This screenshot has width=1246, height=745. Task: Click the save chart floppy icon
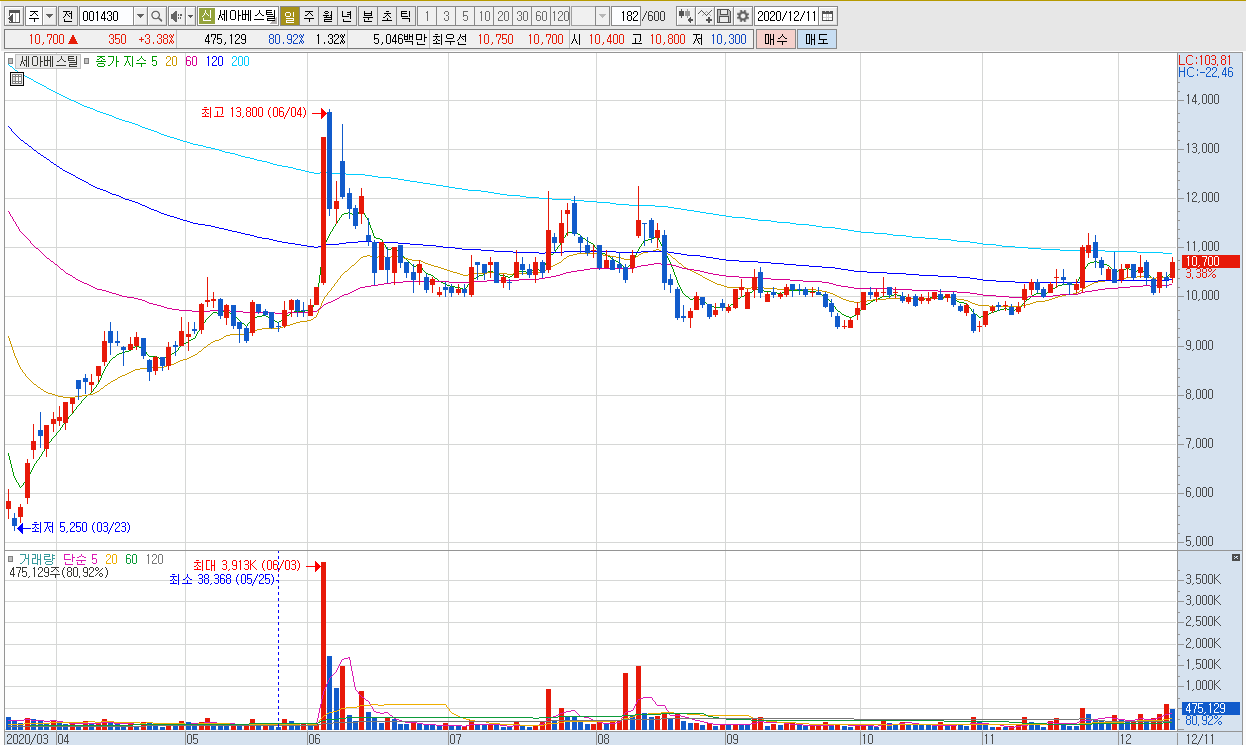coord(724,16)
